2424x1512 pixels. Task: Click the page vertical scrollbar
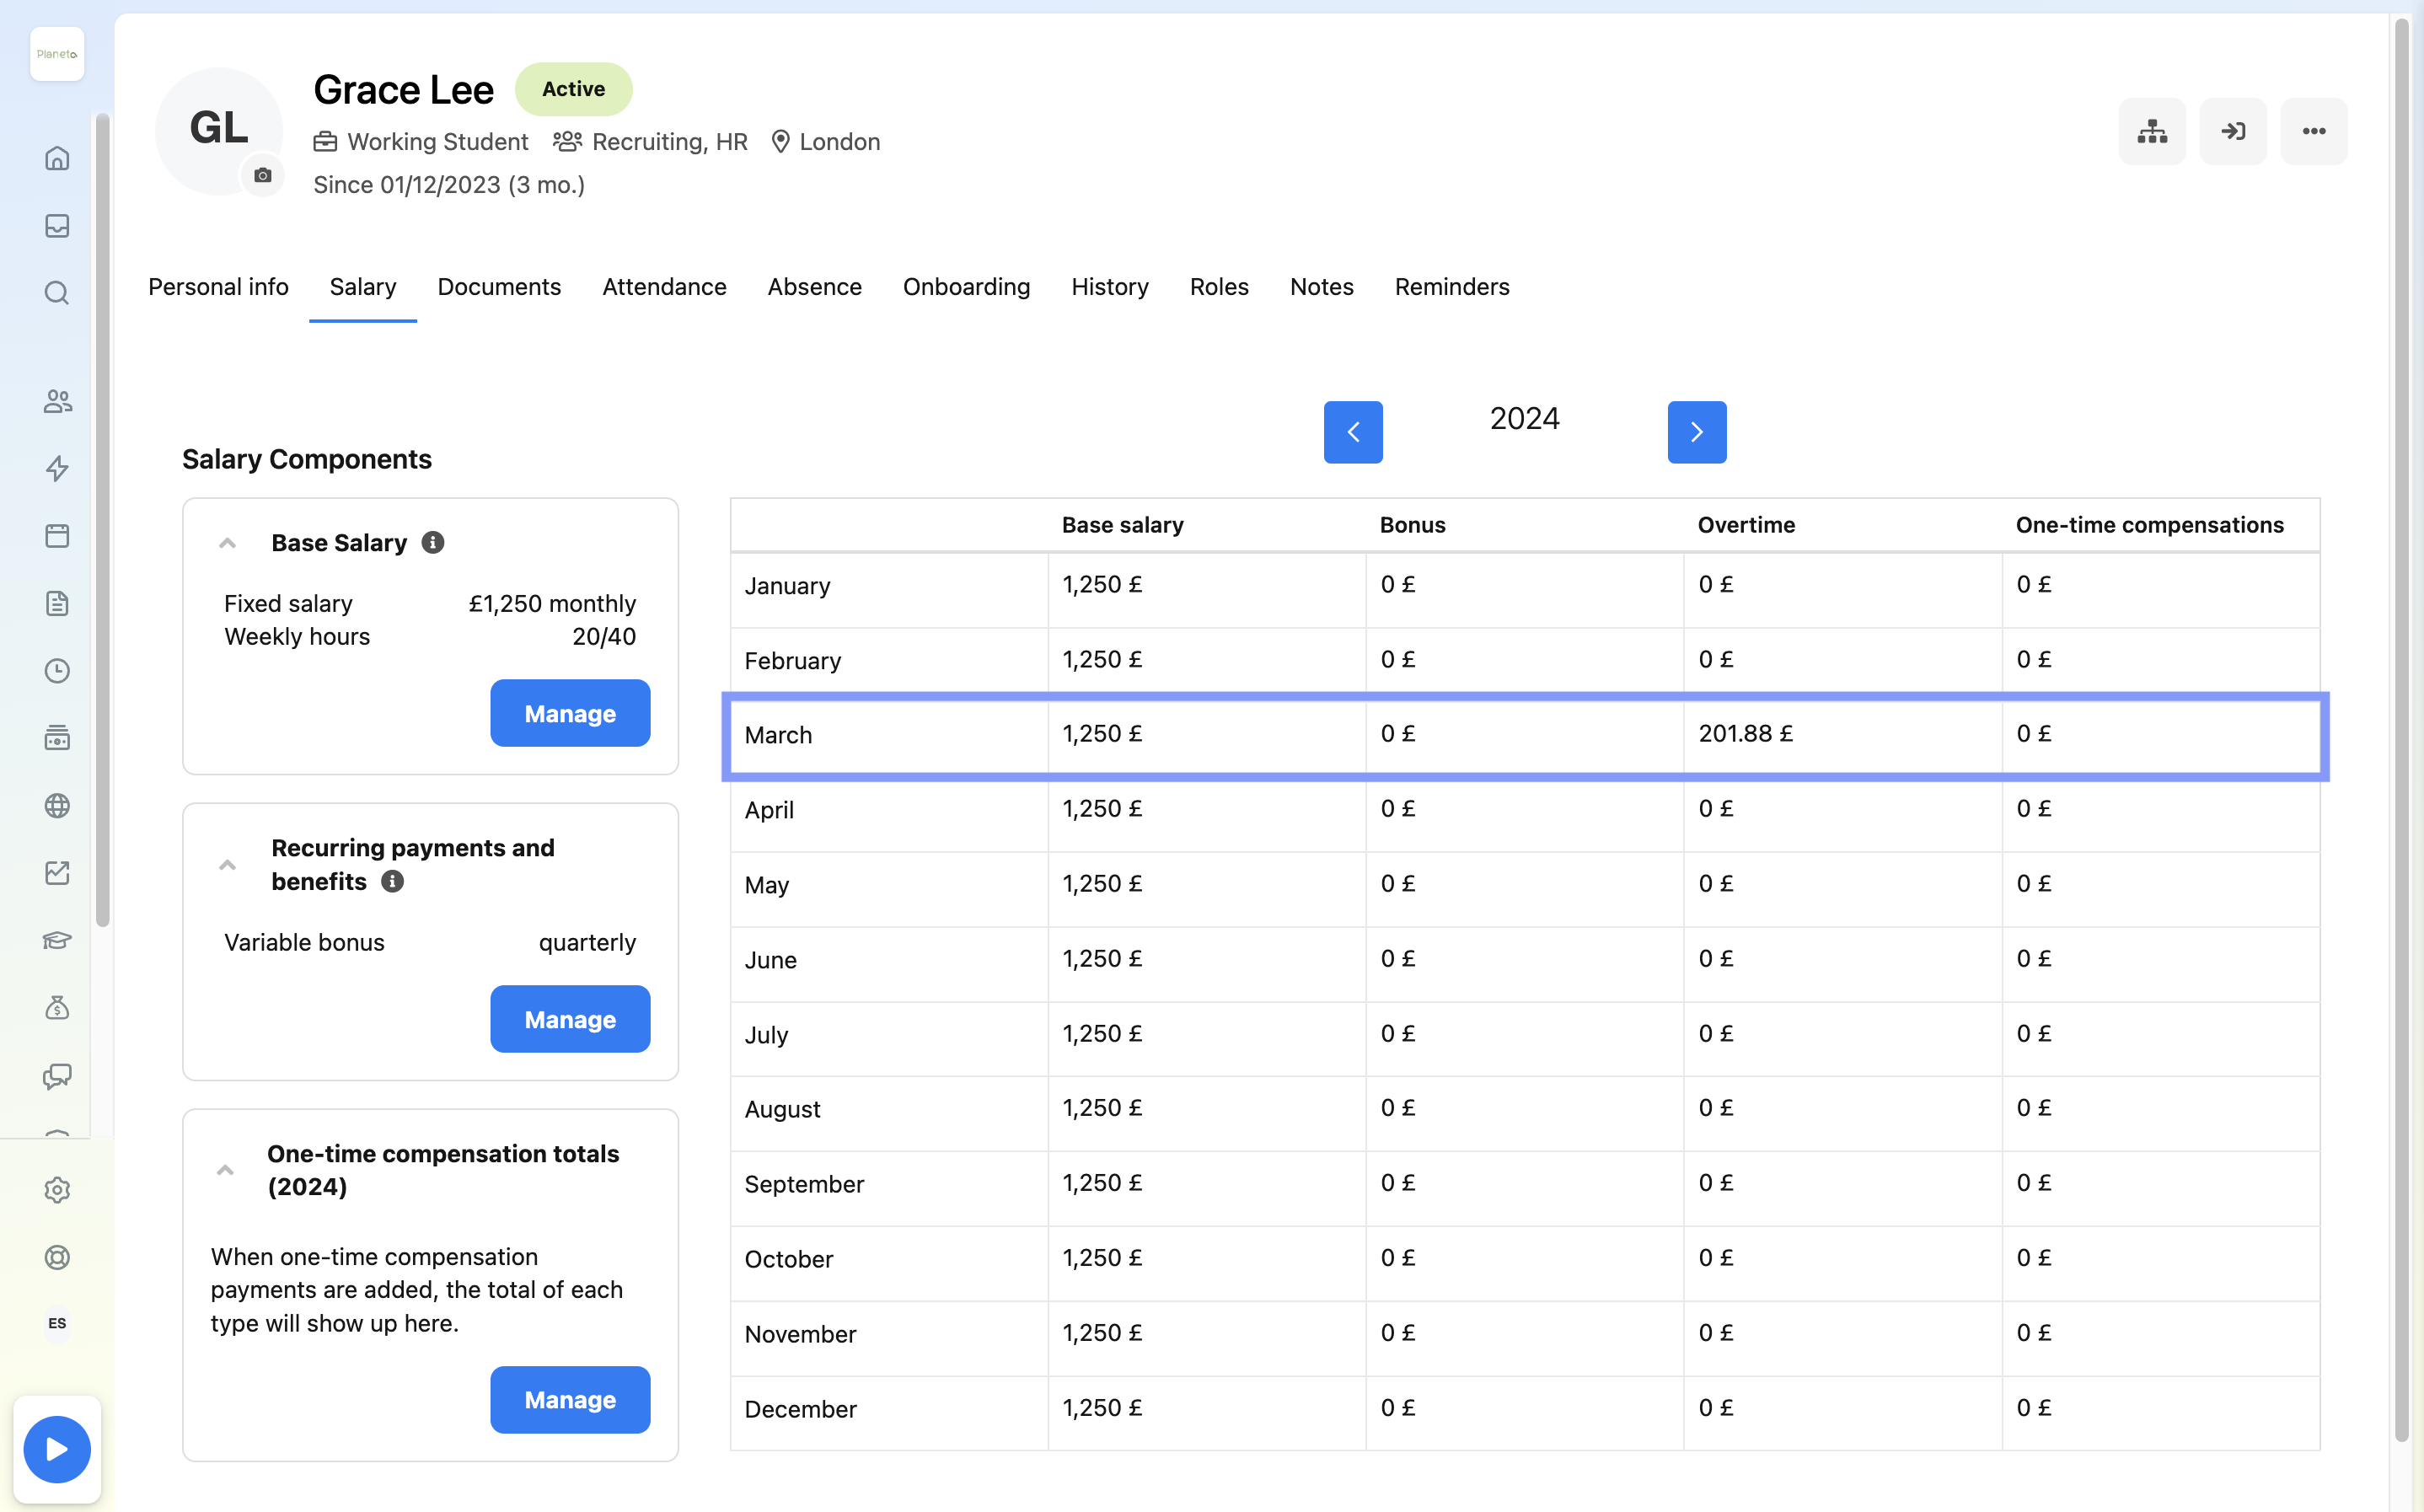(x=2401, y=730)
